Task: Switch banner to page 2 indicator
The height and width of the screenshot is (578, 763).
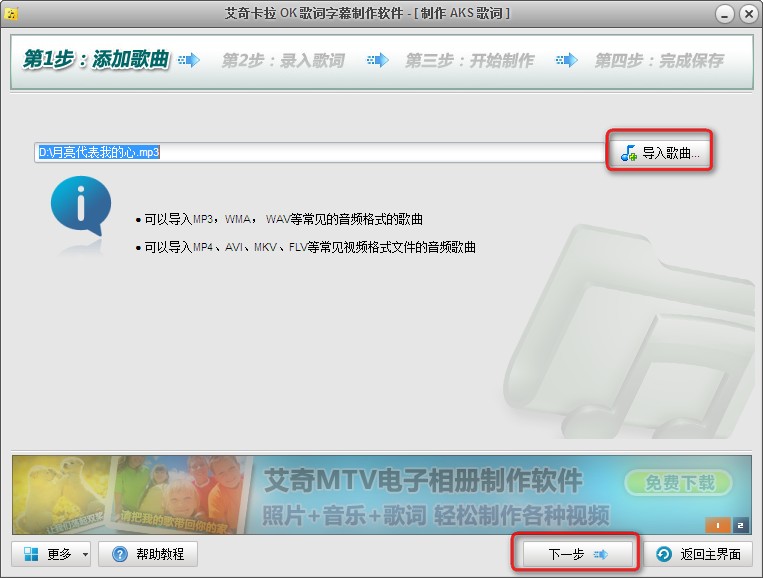Action: point(741,525)
